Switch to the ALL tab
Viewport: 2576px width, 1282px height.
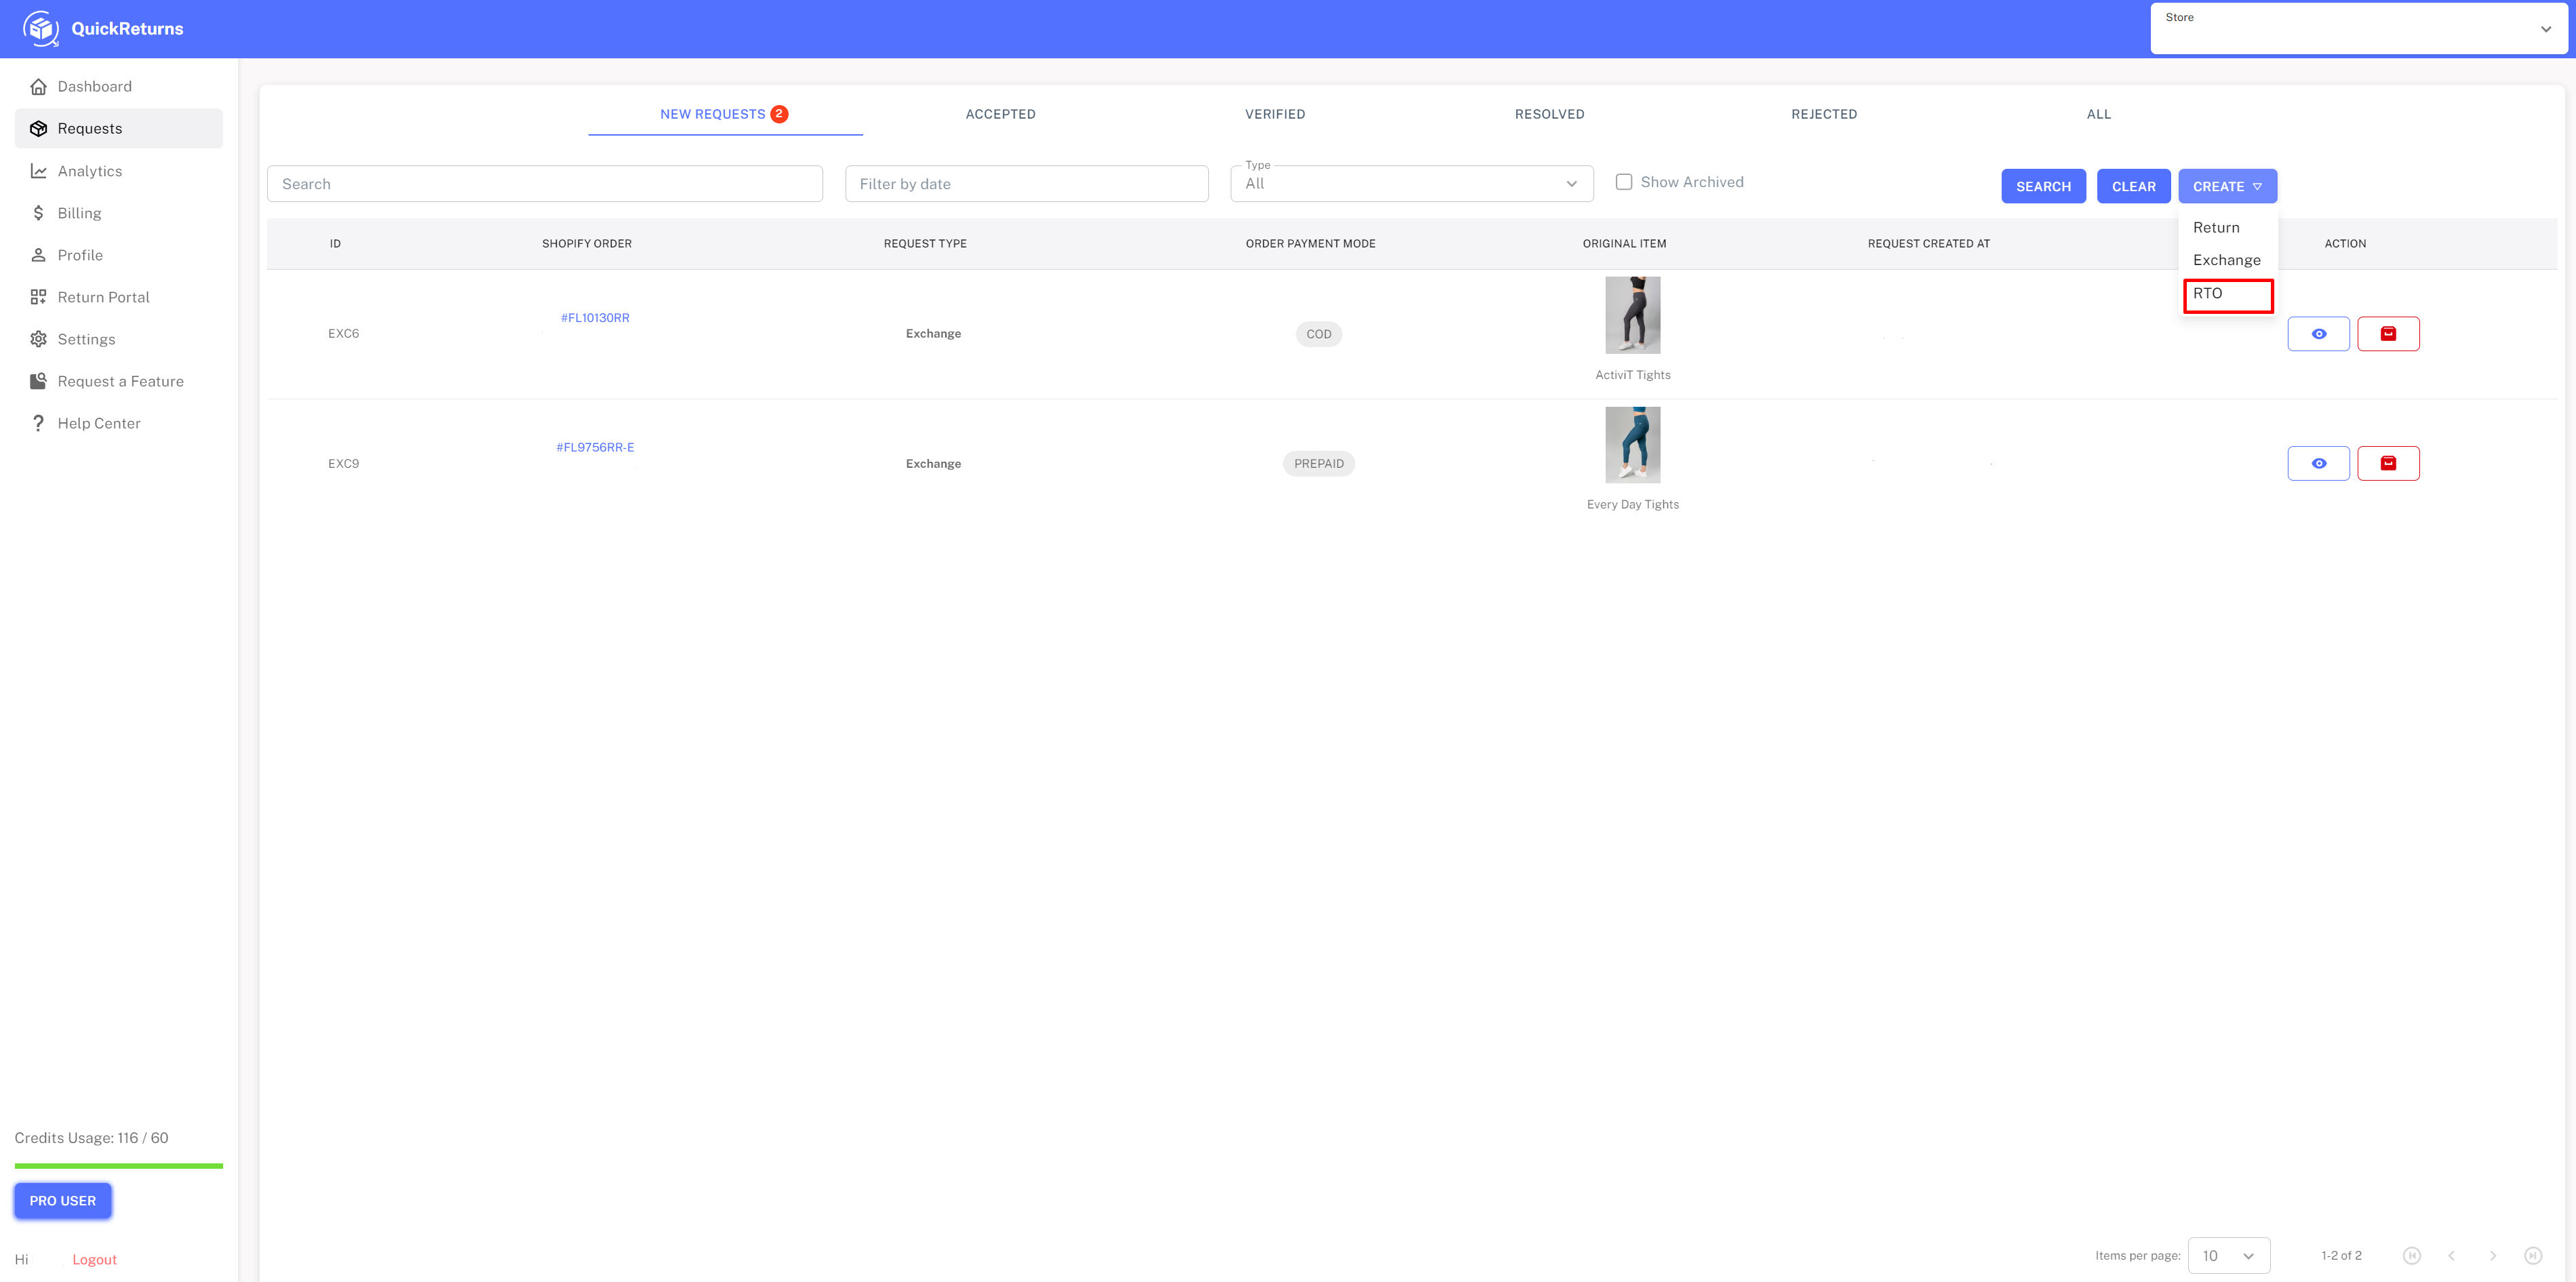(2098, 114)
